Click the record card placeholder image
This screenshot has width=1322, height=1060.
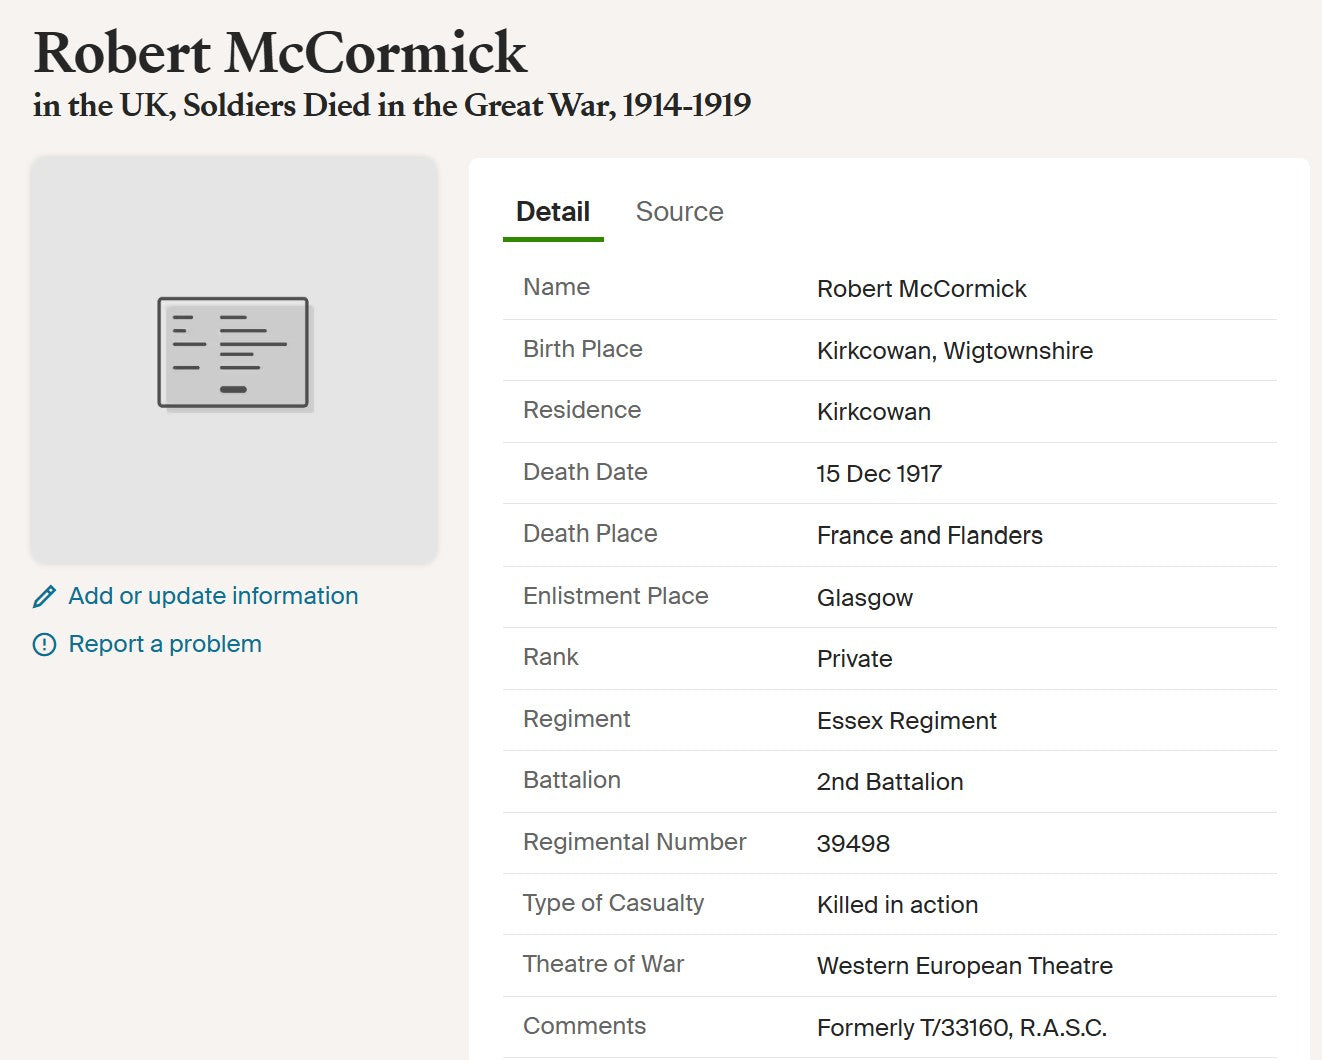pos(234,353)
